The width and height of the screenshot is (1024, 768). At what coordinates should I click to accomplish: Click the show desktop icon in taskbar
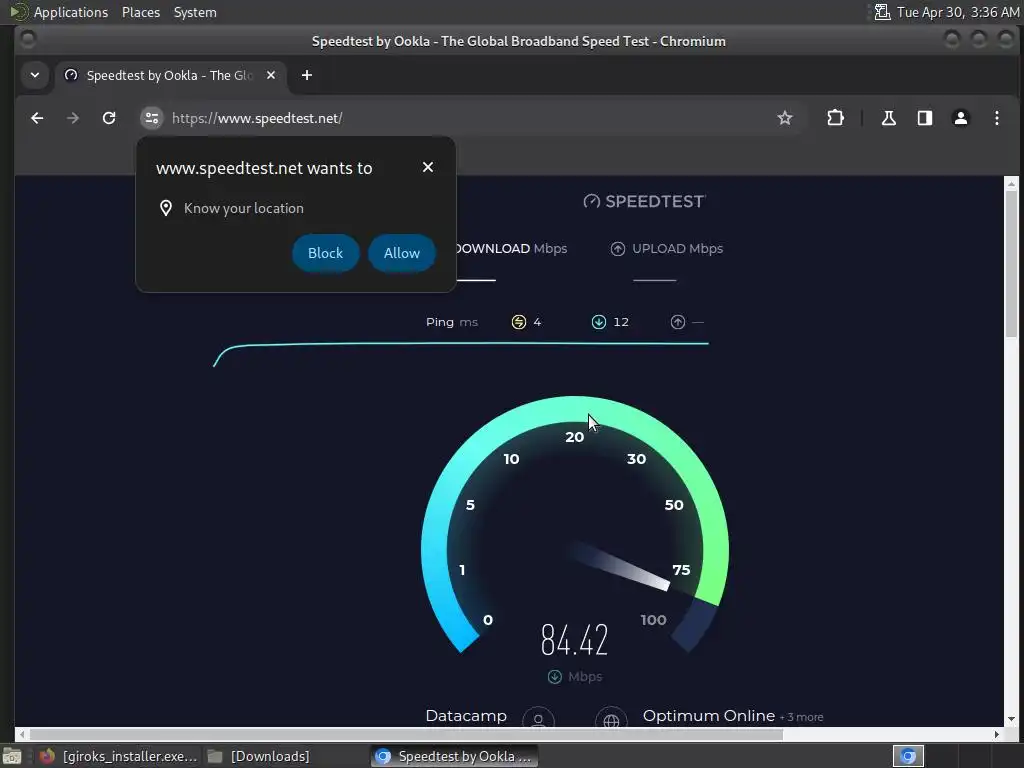tap(12, 756)
